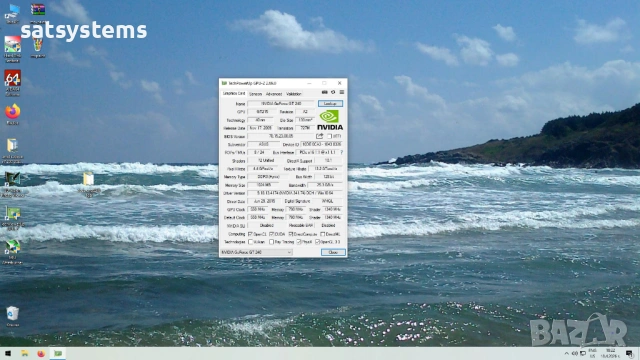Open the flag-striped top desktop icon
Image resolution: width=640 pixels, height=360 pixels.
(x=38, y=10)
